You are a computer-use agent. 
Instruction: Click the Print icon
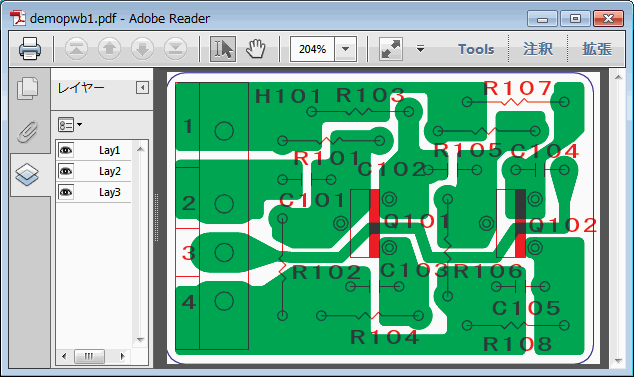30,49
